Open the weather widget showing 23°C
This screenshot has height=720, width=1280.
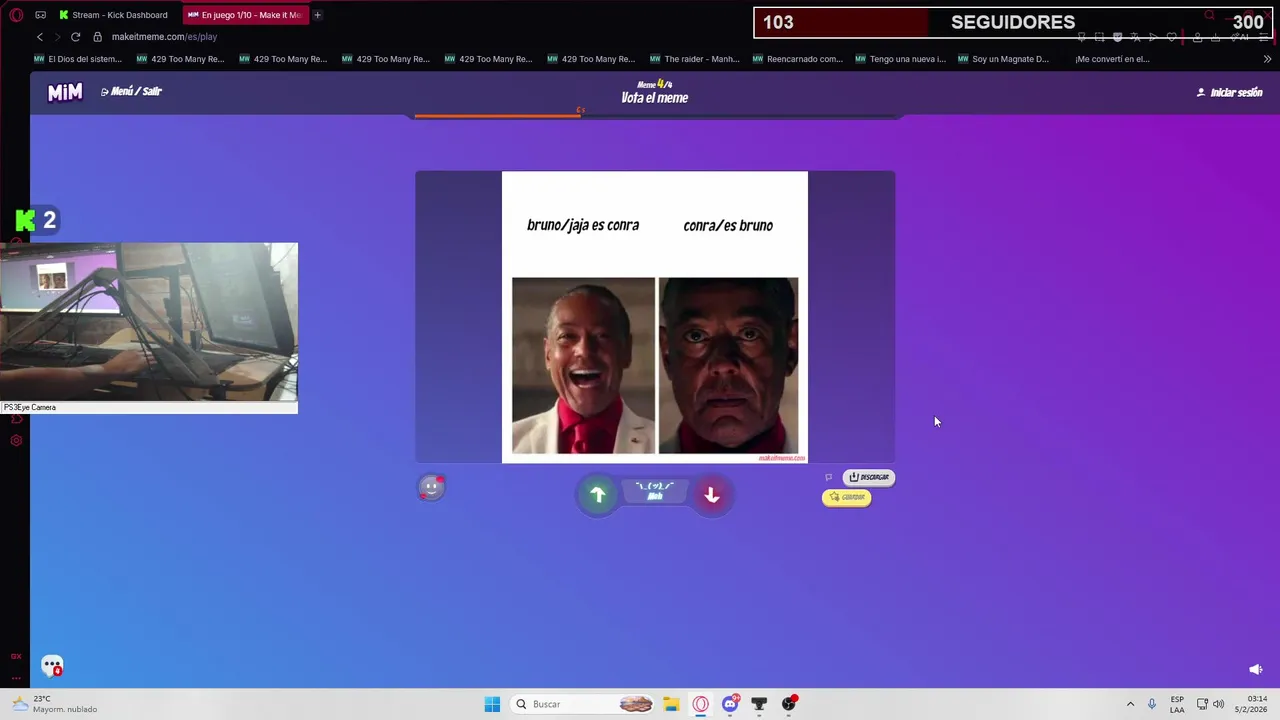pyautogui.click(x=55, y=704)
